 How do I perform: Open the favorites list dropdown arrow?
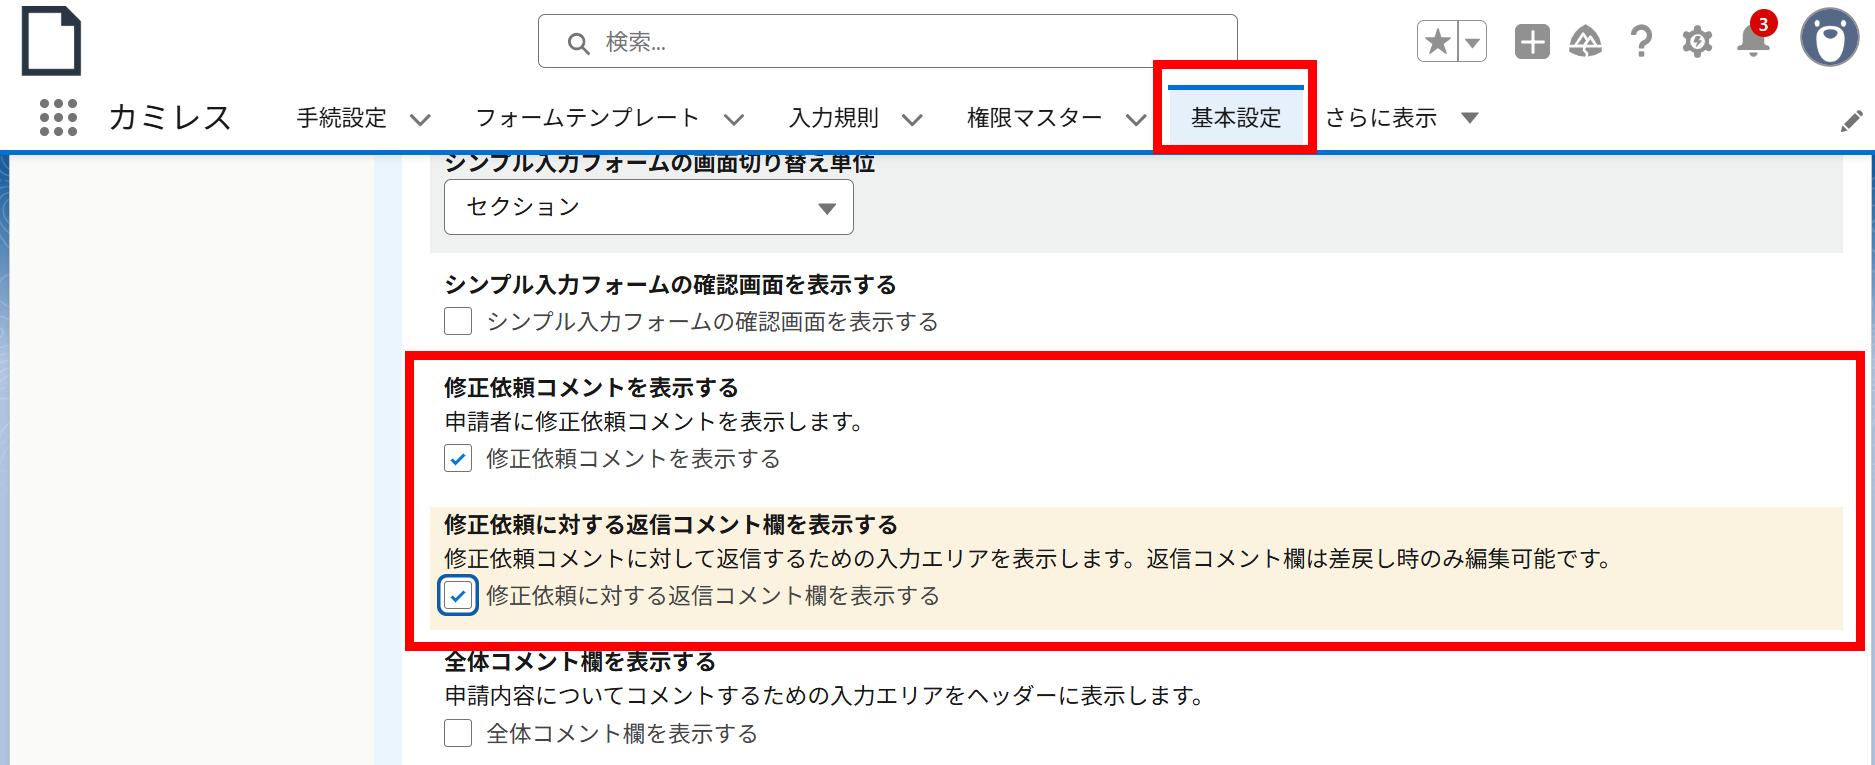click(1472, 42)
